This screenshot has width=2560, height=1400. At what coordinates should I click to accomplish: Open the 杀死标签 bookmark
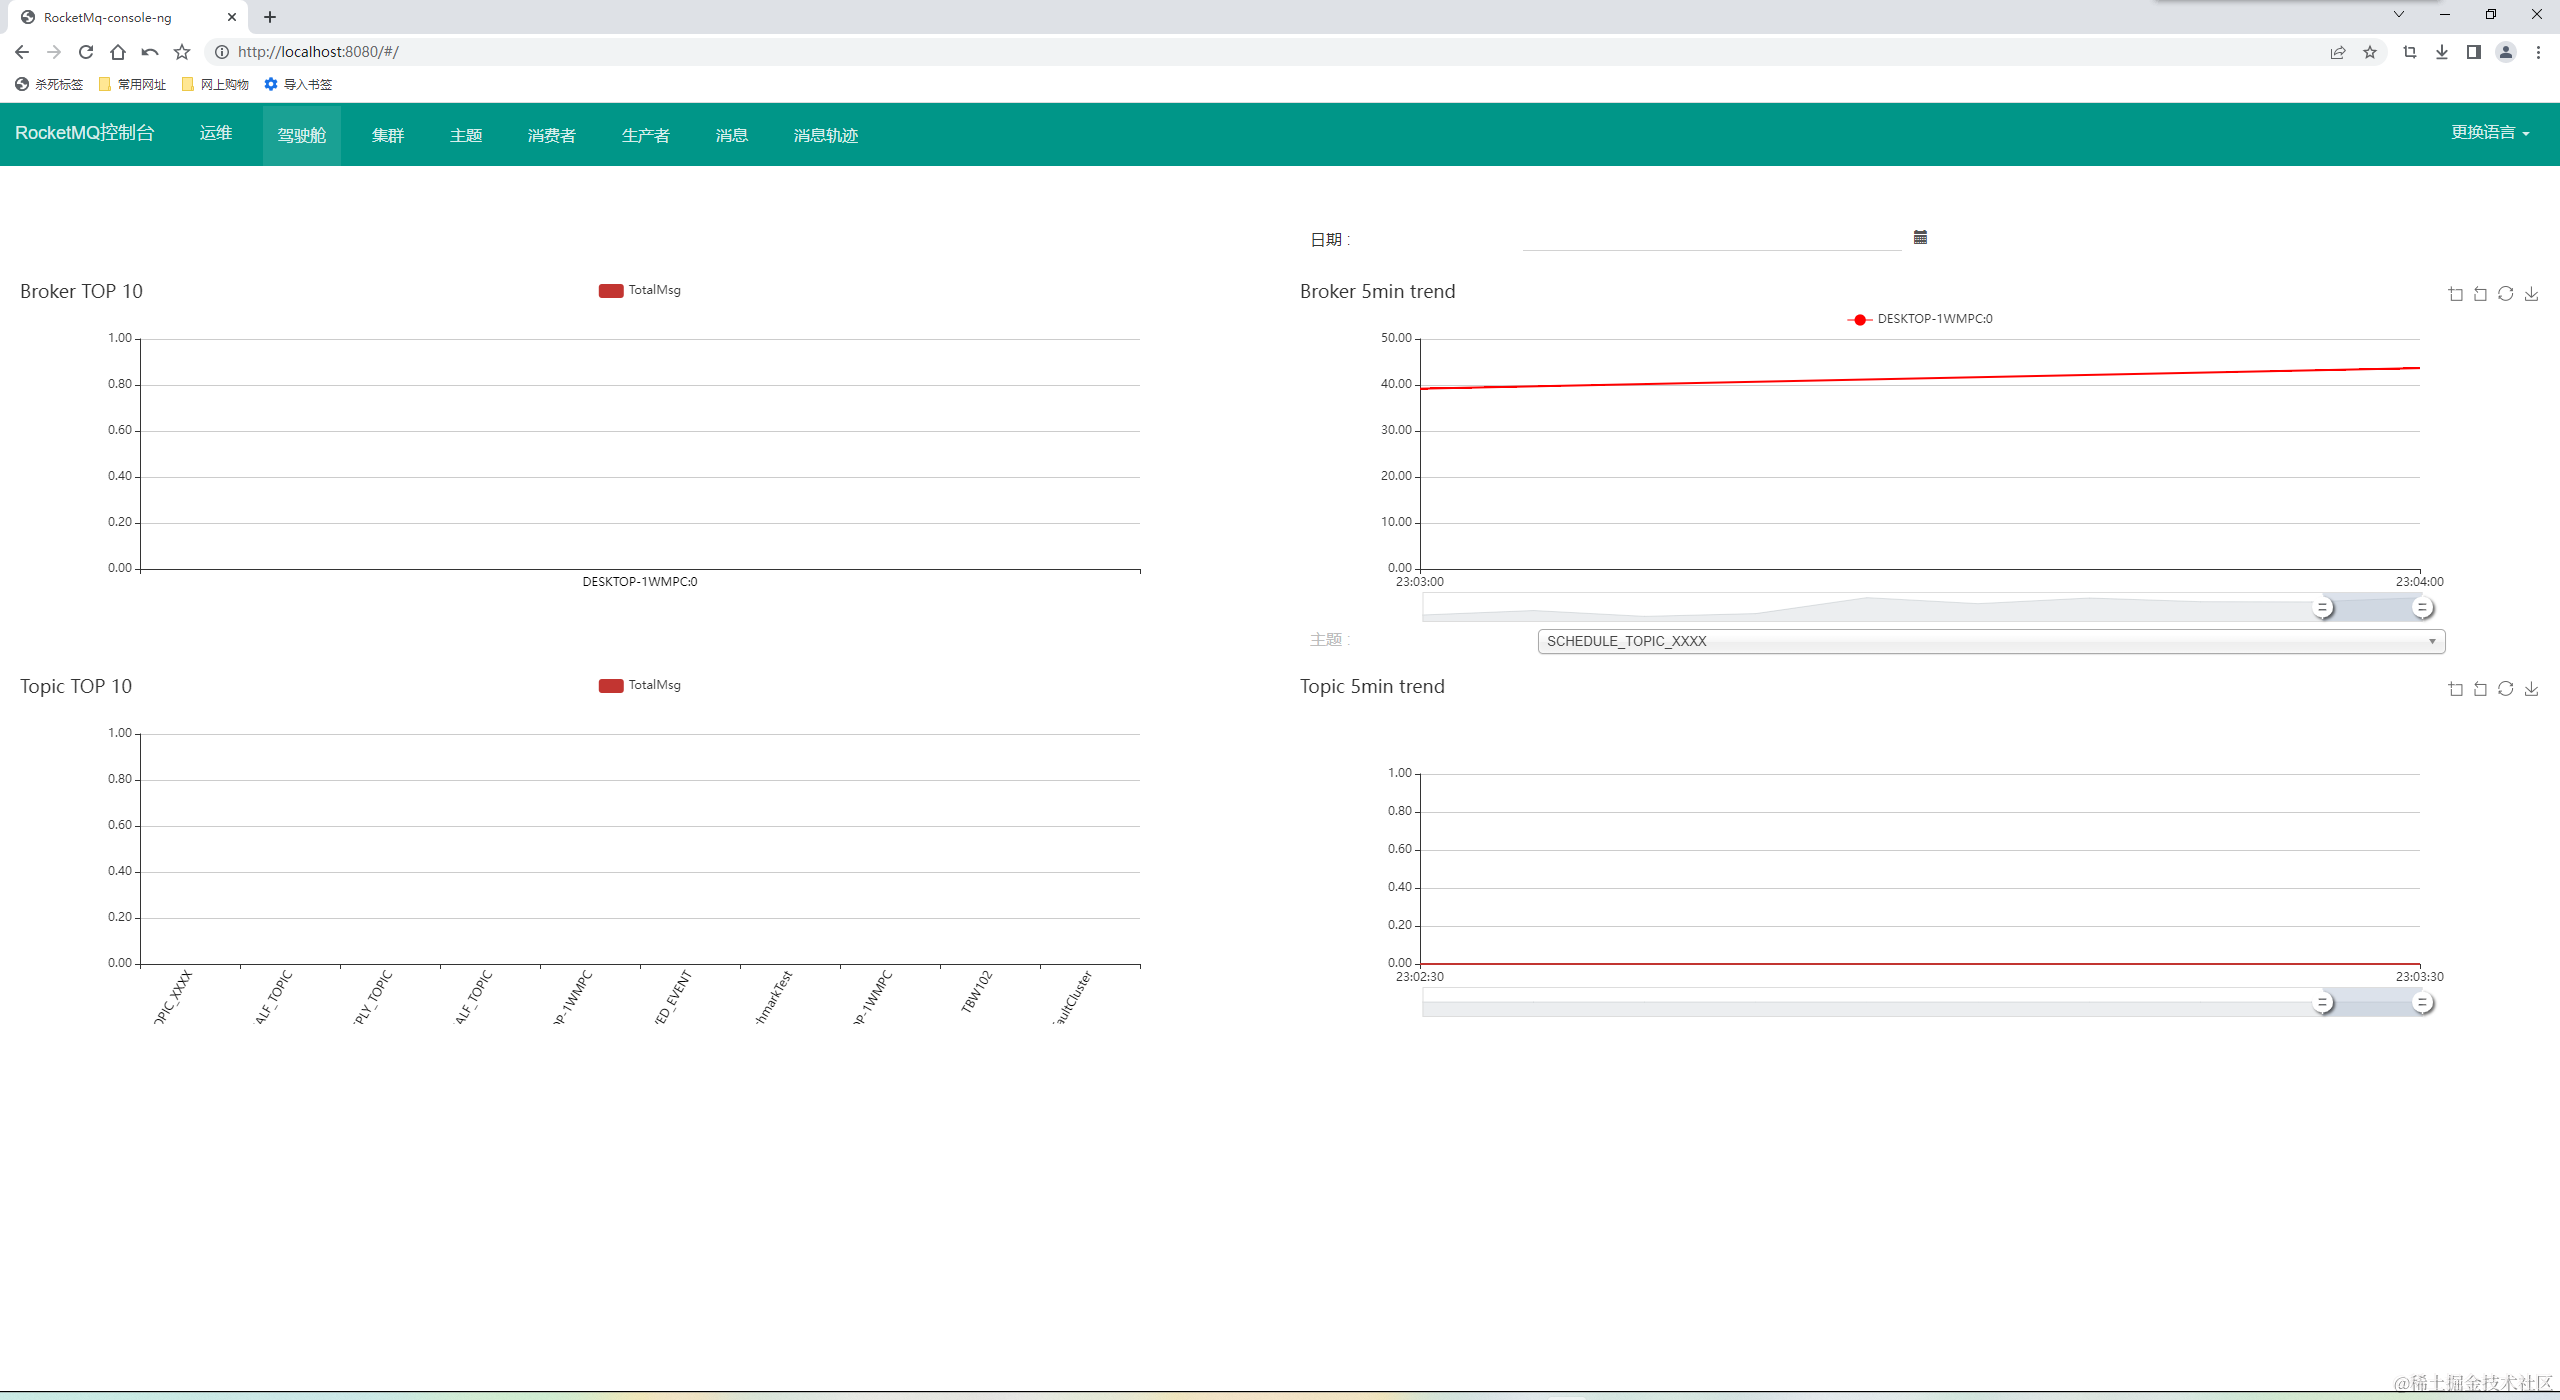(x=49, y=84)
